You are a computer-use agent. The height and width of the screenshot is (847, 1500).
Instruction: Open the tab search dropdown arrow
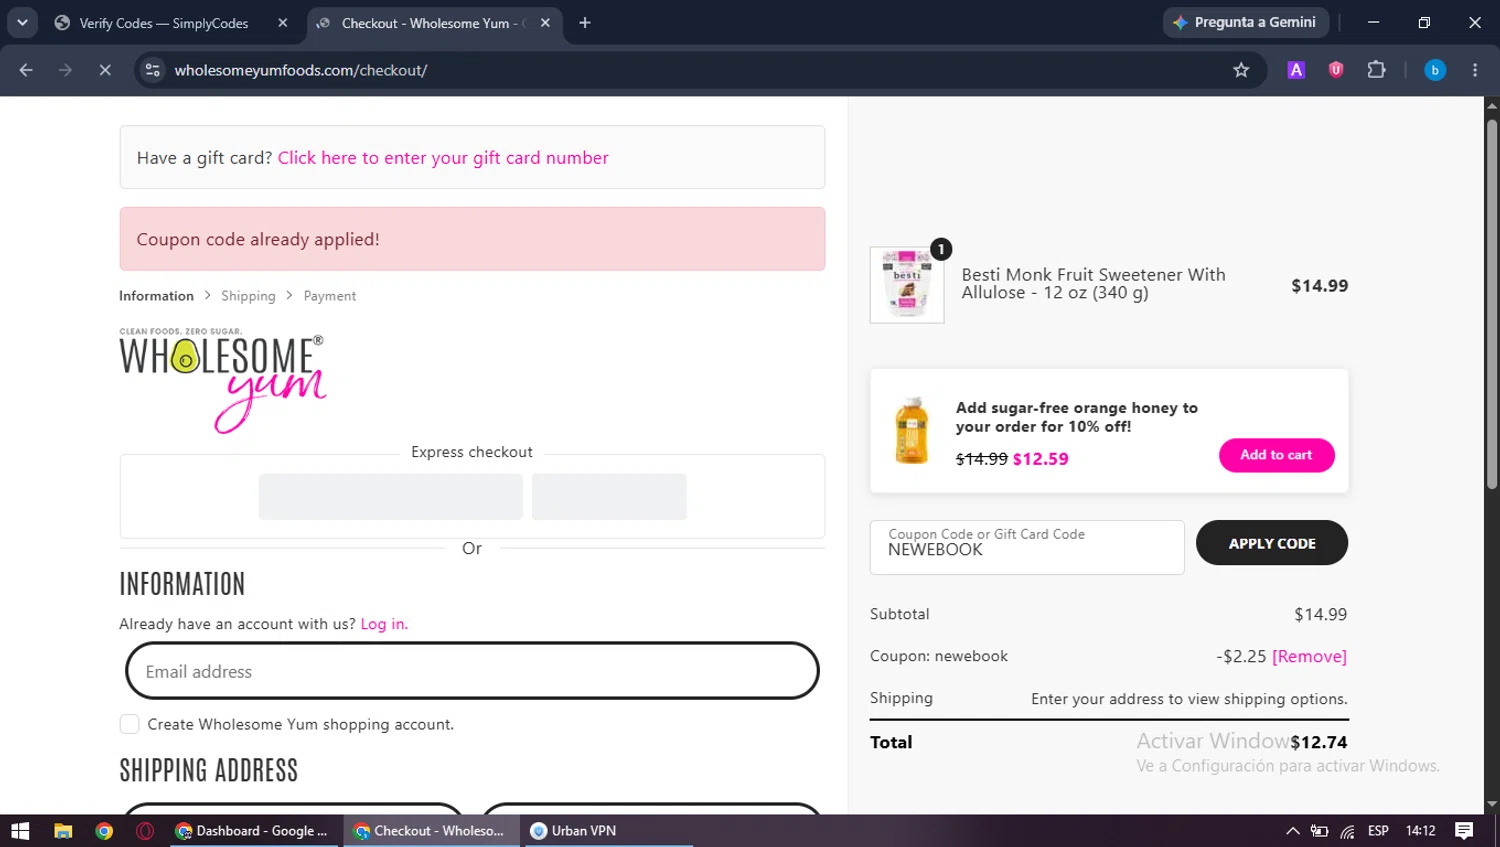click(22, 23)
